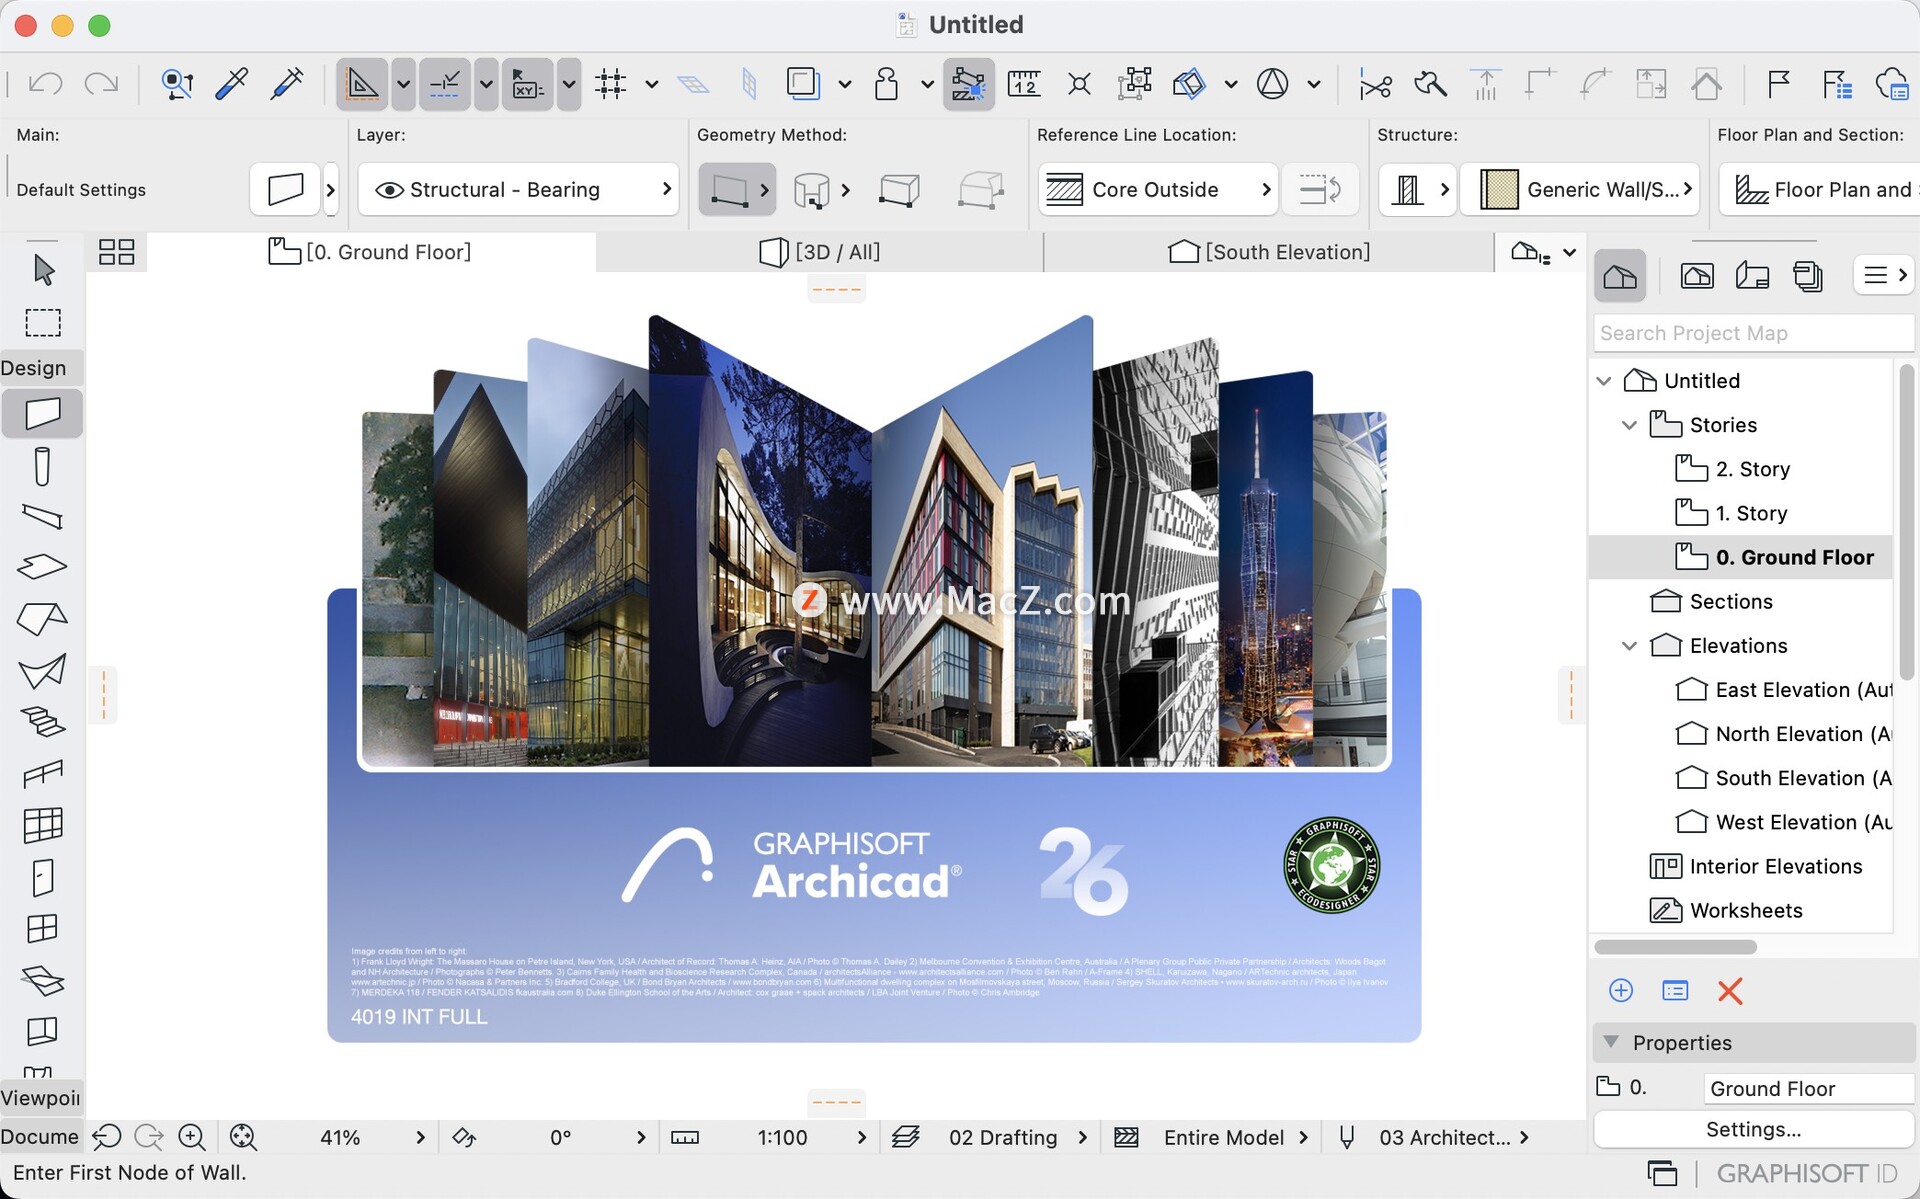The width and height of the screenshot is (1920, 1199).
Task: Open the 1. Story floor plan
Action: [x=1751, y=513]
